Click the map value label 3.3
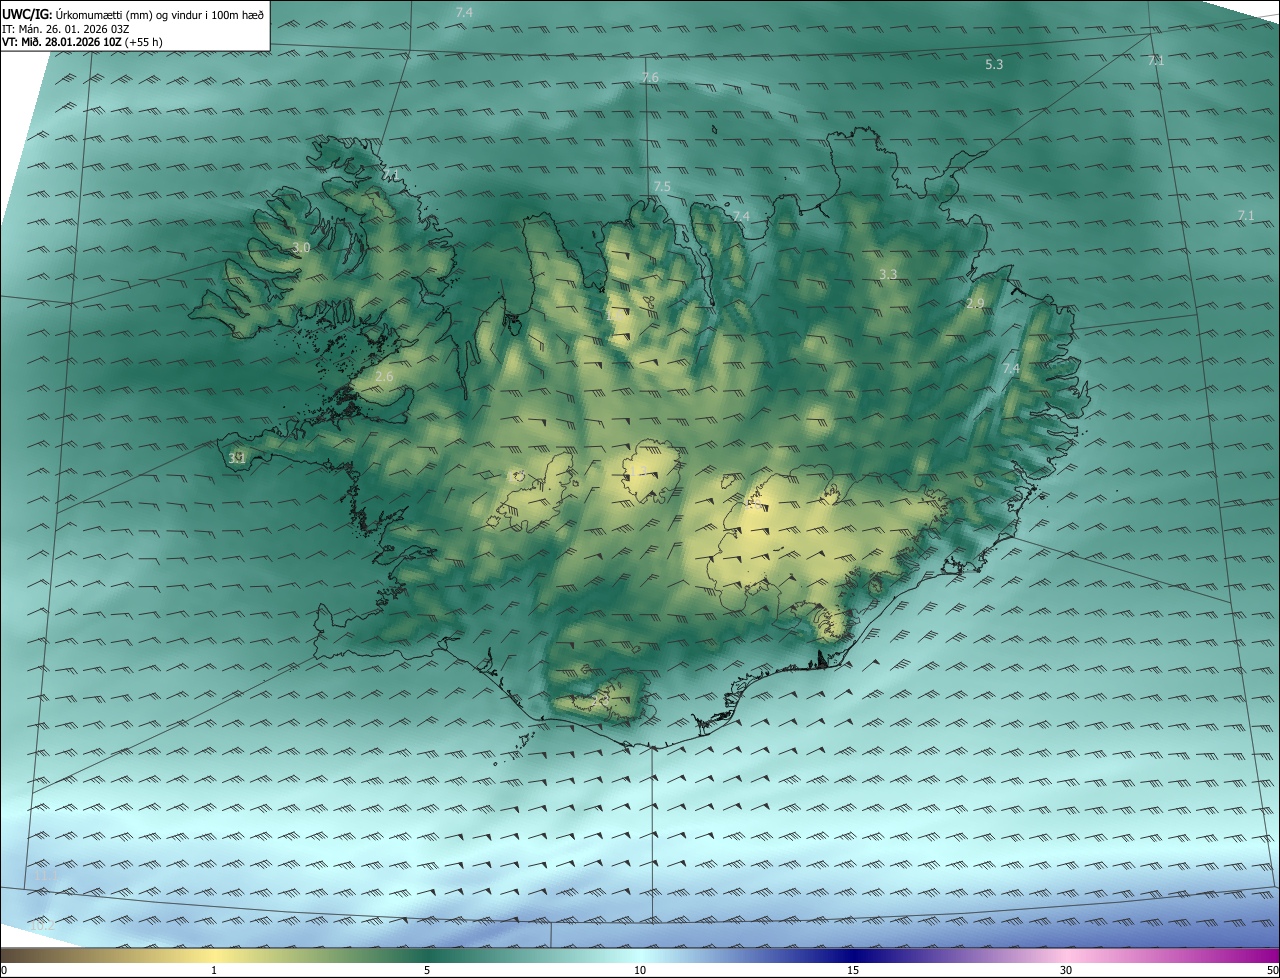Screen dimensions: 1280x978 coord(888,274)
